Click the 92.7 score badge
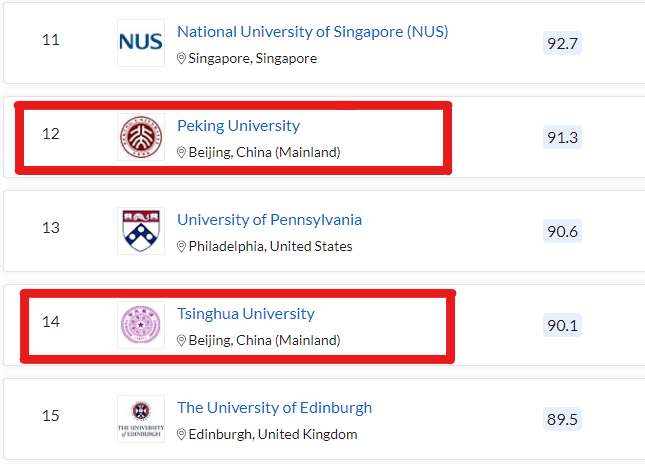The image size is (645, 464). 562,43
